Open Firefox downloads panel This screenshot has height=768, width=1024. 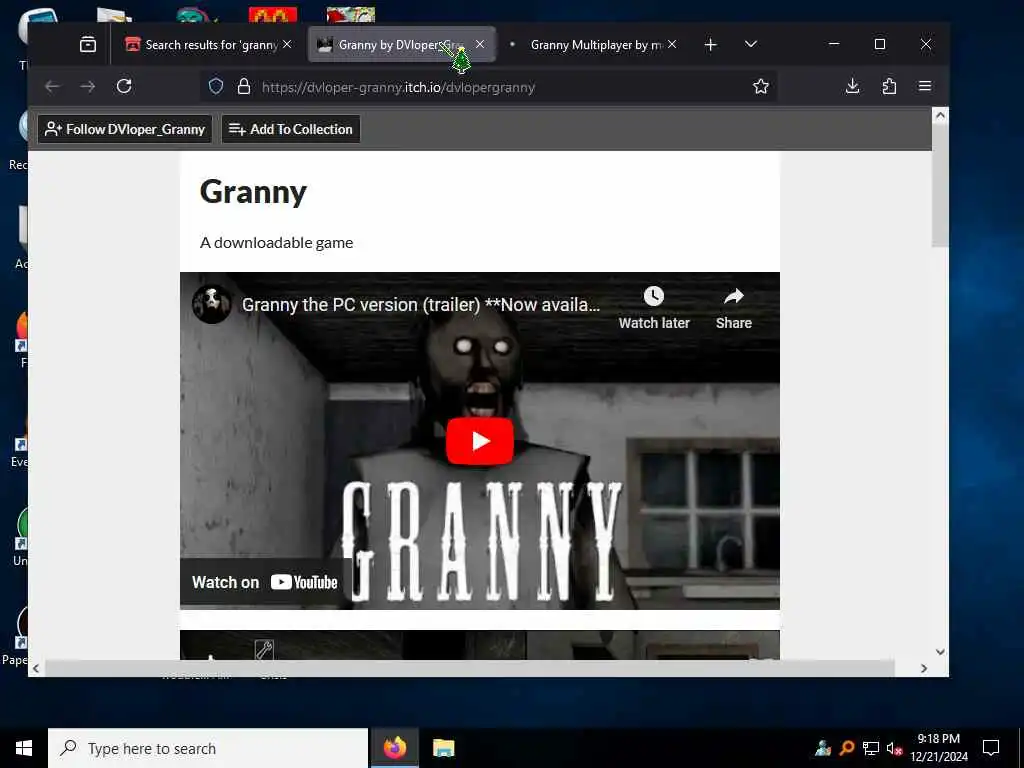[x=852, y=86]
